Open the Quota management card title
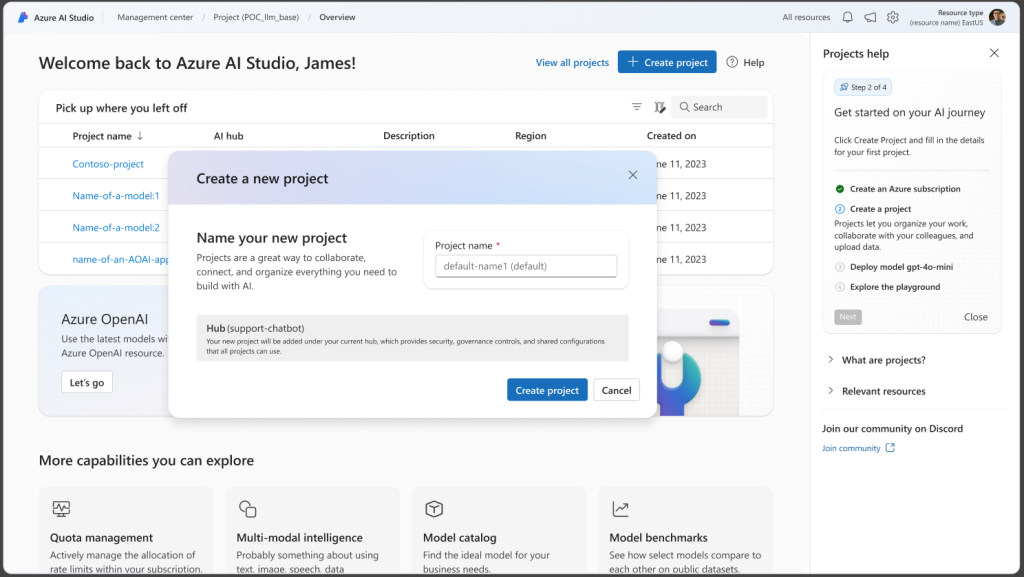 [101, 537]
